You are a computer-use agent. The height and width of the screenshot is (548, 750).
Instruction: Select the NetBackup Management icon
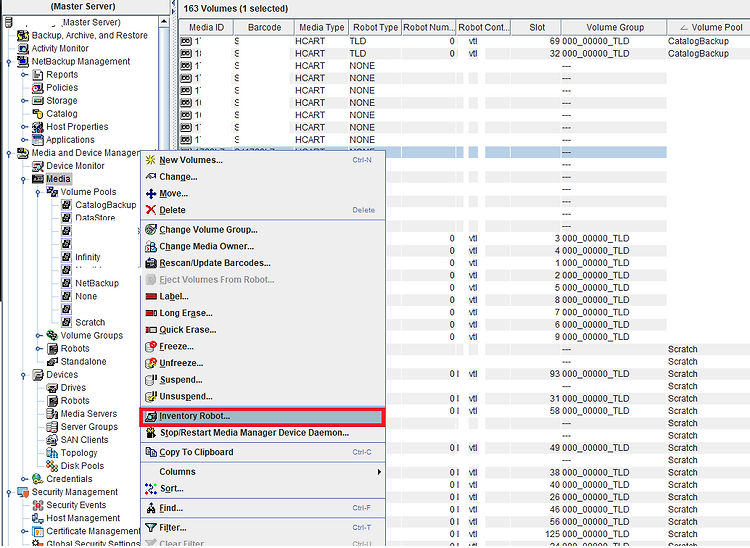tap(23, 62)
